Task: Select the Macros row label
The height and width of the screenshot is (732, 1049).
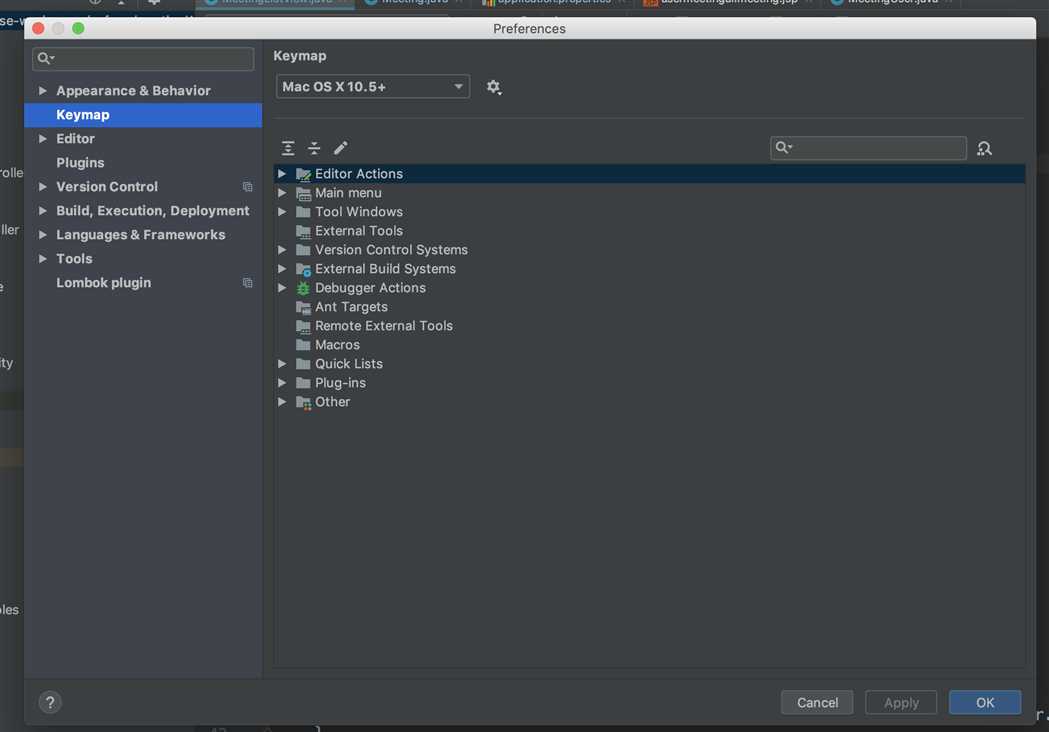Action: pos(337,345)
